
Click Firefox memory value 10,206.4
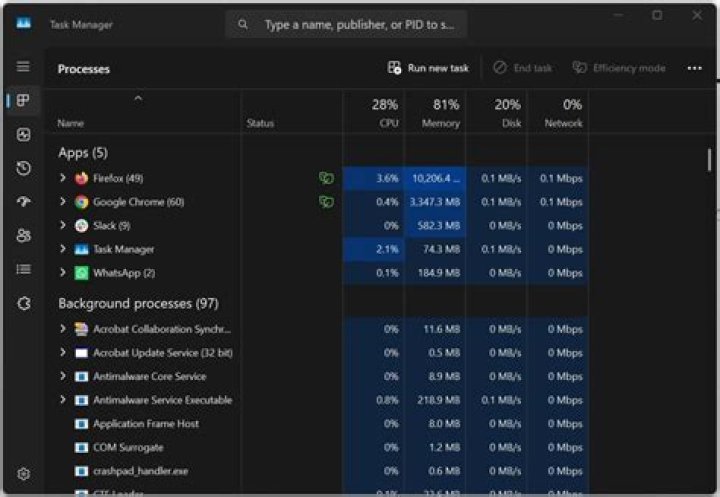(x=436, y=178)
